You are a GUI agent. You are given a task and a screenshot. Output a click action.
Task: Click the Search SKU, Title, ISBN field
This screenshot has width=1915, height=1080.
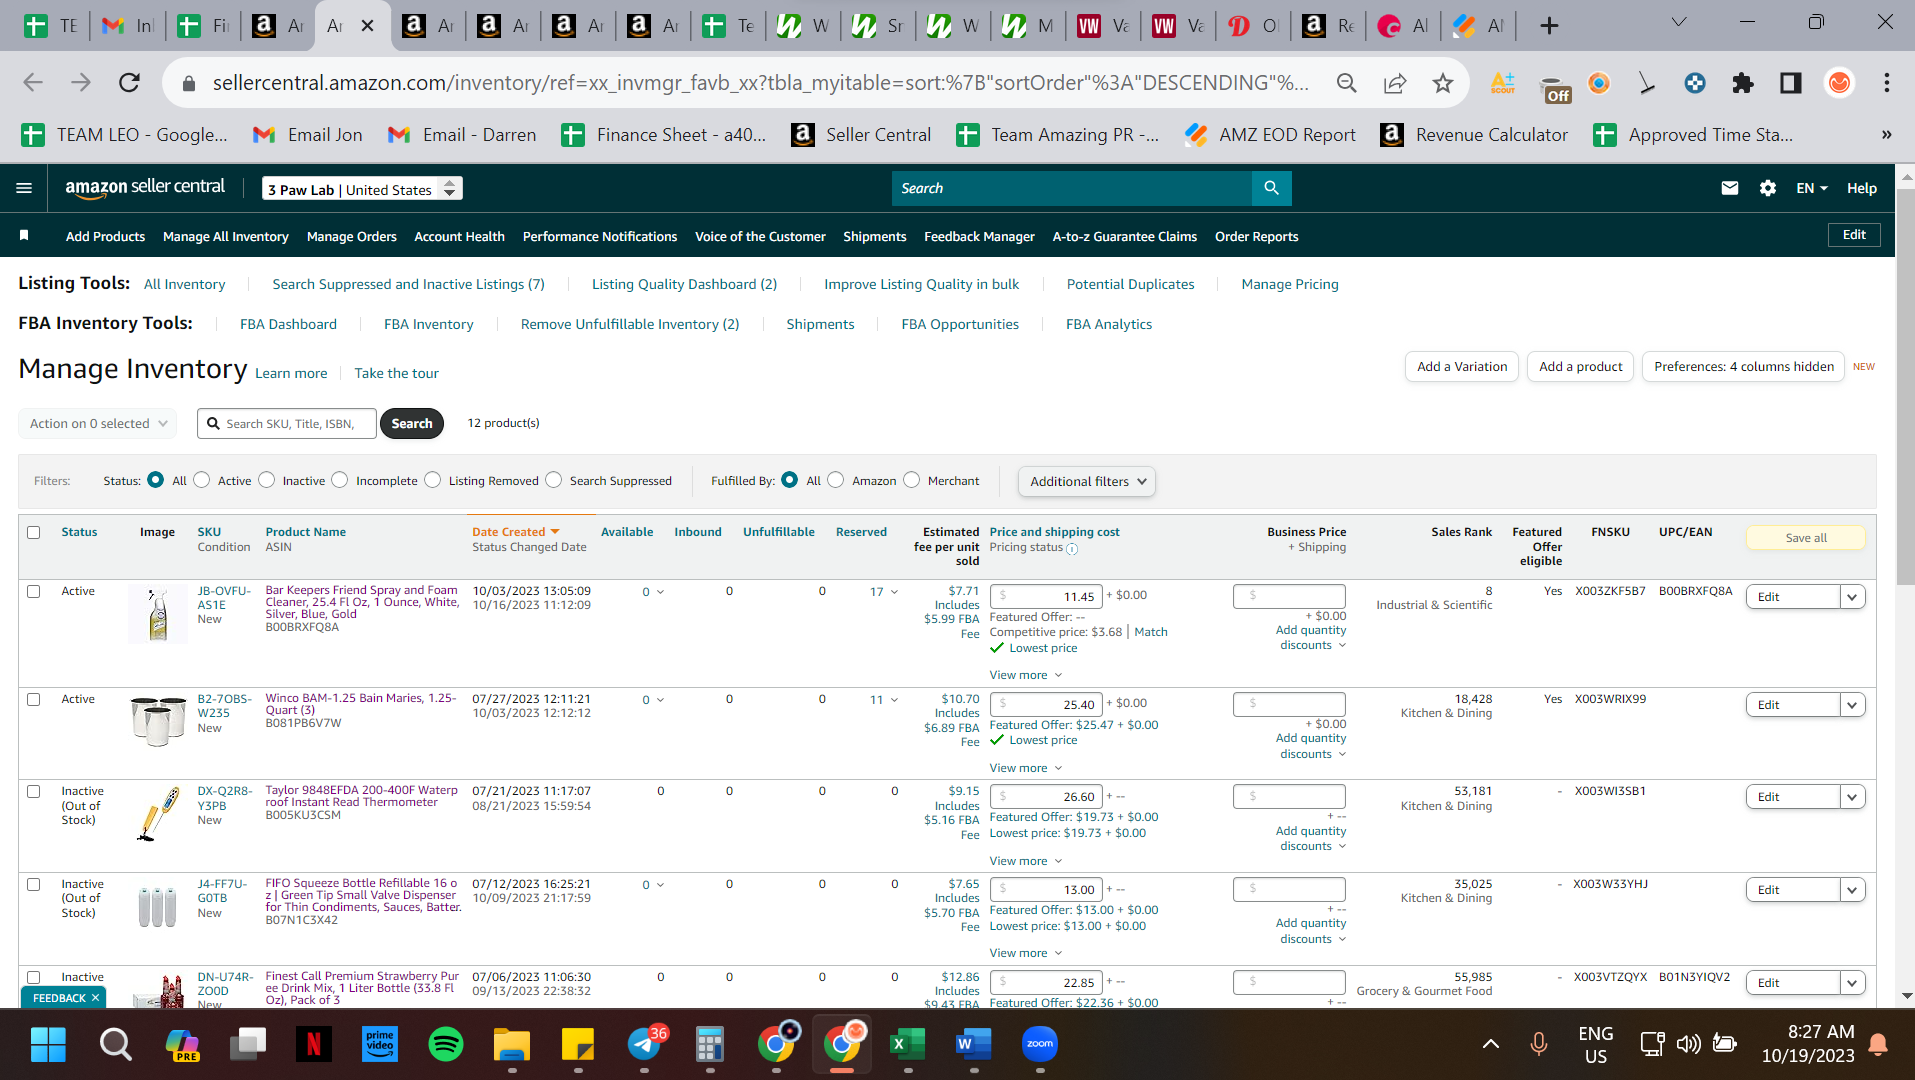pyautogui.click(x=287, y=423)
